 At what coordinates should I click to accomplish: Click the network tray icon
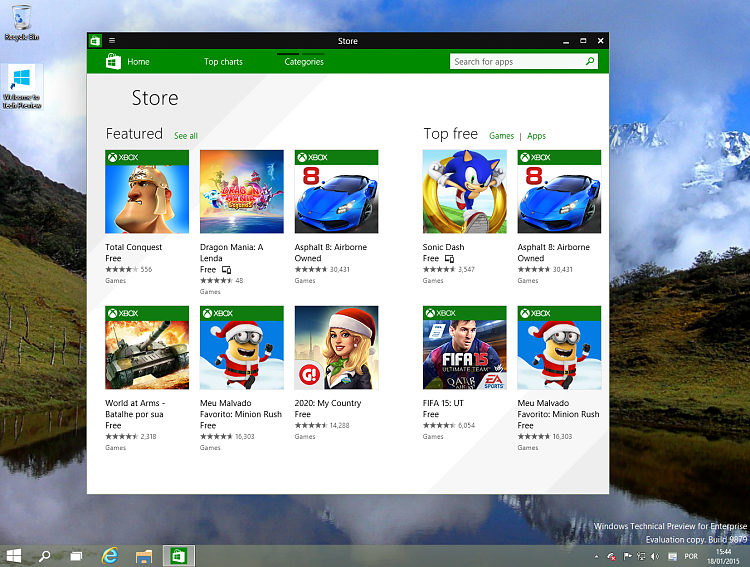(641, 556)
